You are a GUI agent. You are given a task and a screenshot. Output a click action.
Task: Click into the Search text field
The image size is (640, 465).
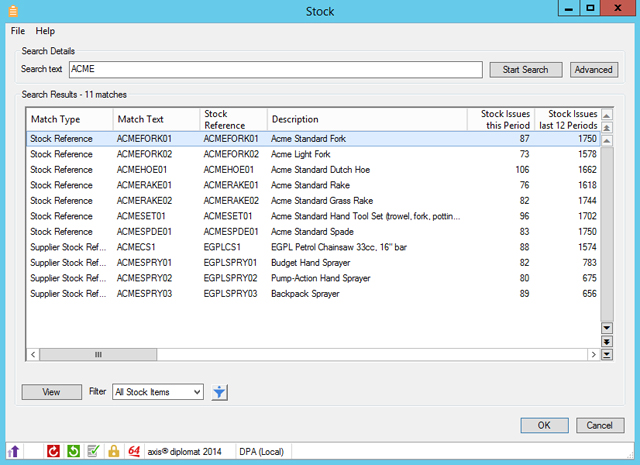[x=276, y=69]
